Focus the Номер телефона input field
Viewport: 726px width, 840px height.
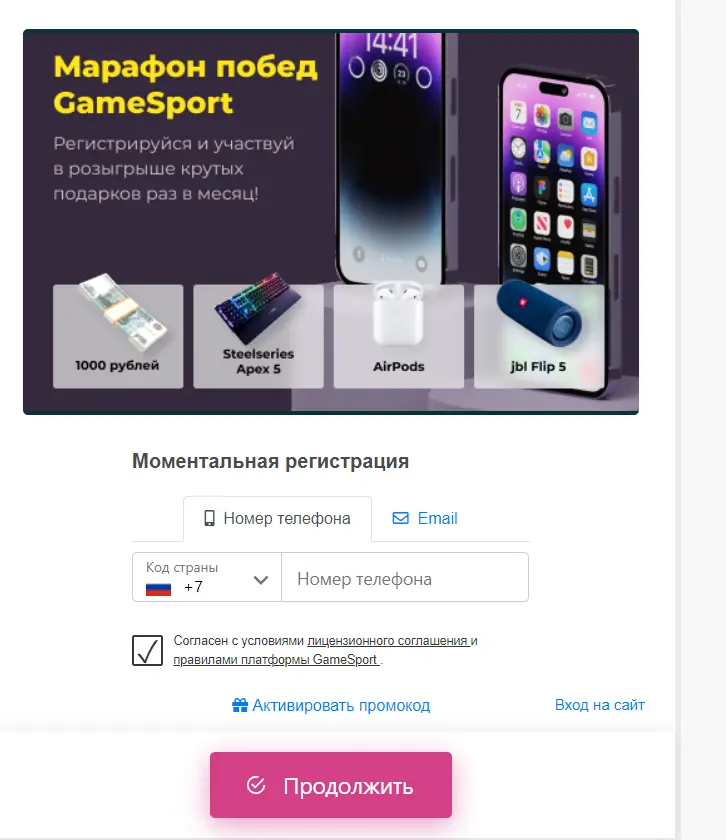pos(405,577)
